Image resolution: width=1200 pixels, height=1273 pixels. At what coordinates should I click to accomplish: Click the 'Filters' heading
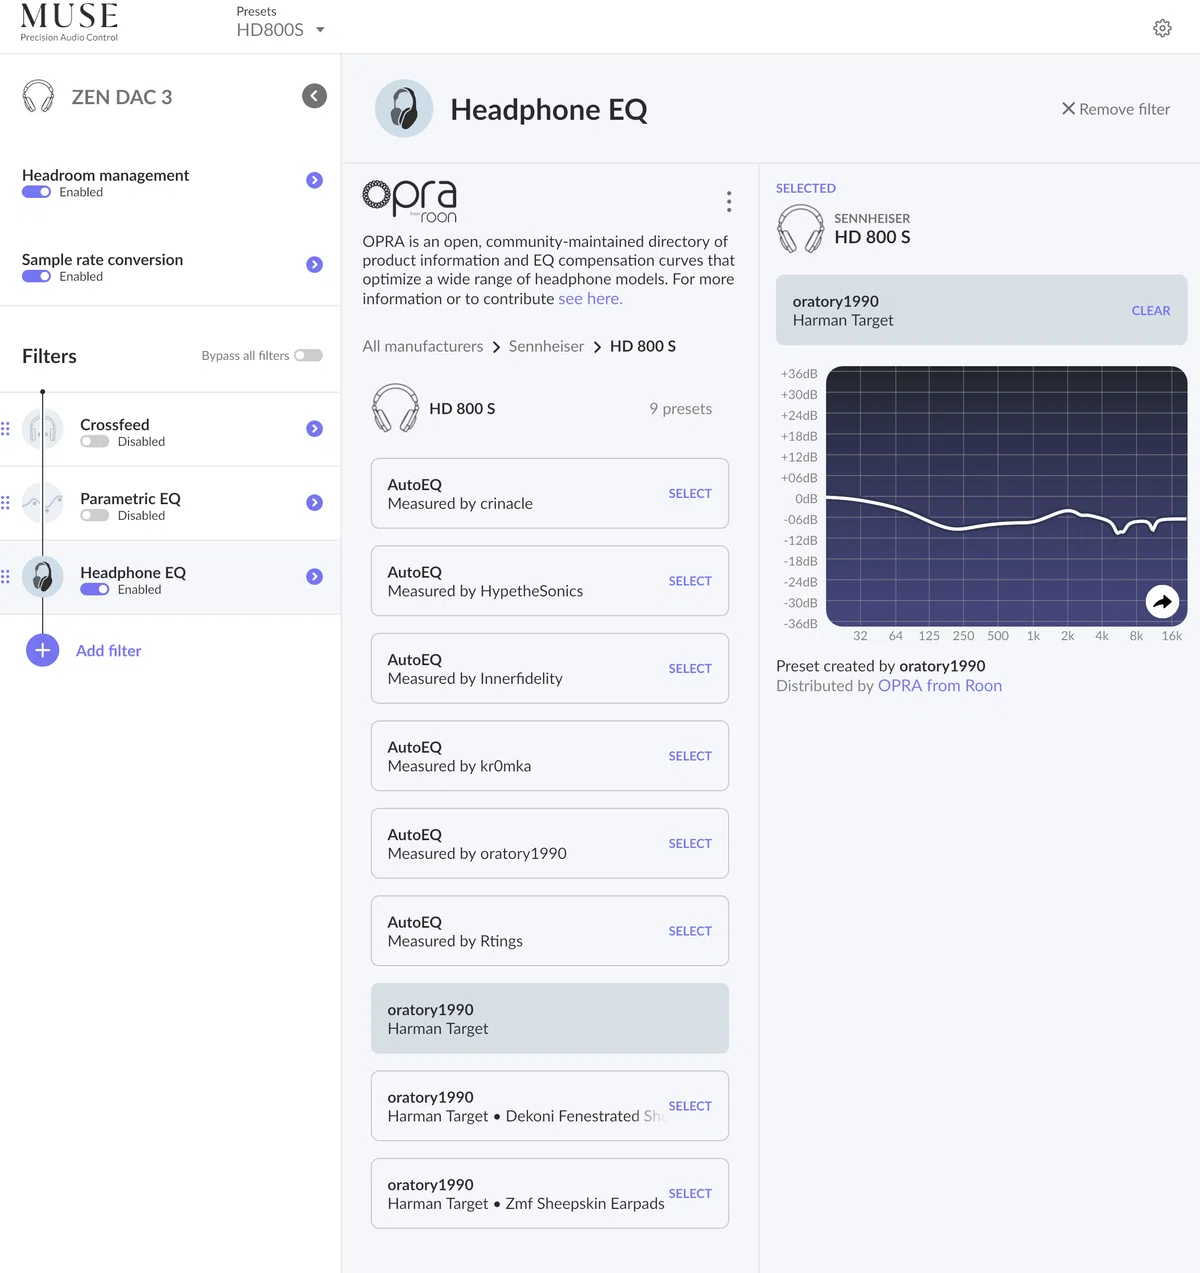pyautogui.click(x=49, y=356)
